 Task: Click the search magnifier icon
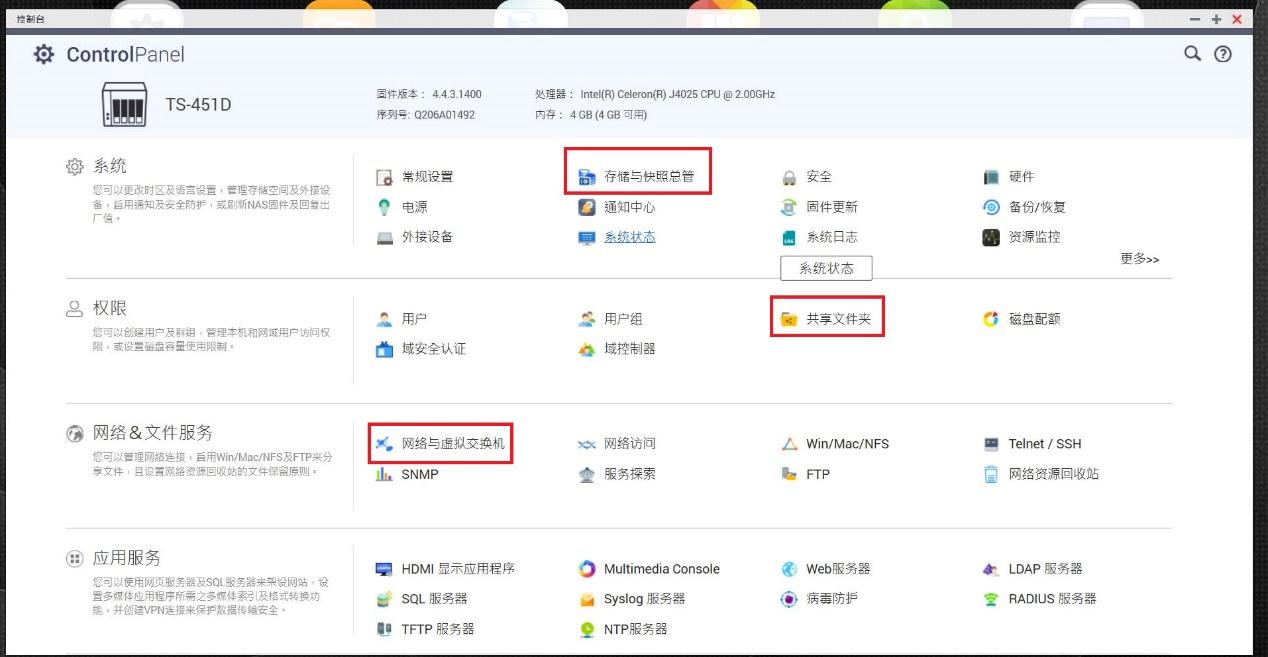click(1192, 54)
